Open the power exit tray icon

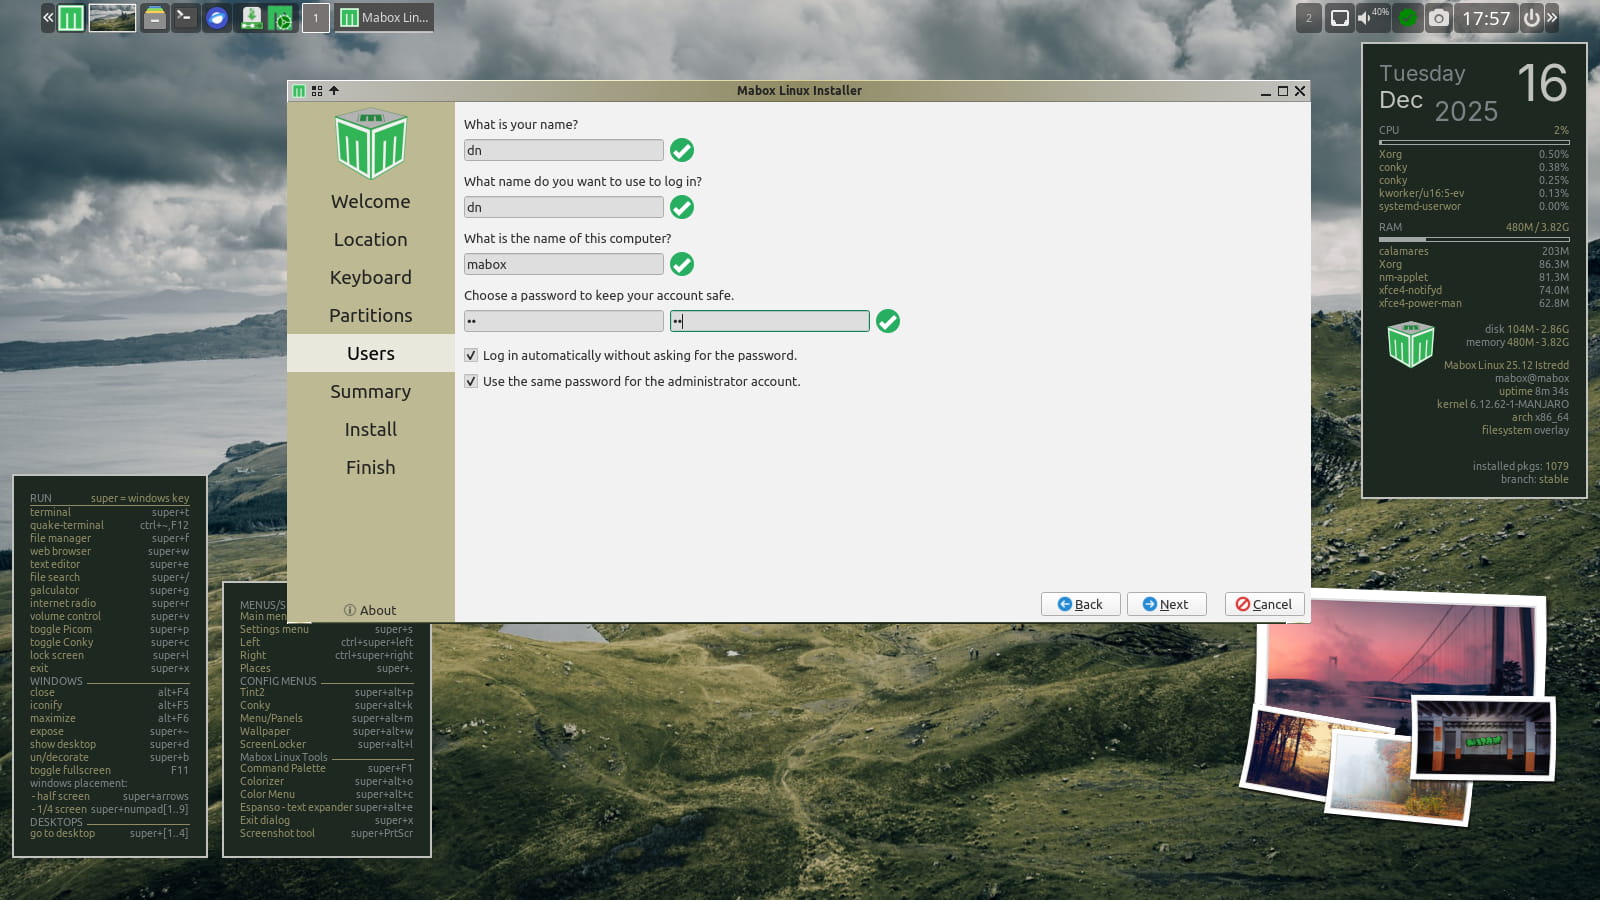click(1531, 18)
